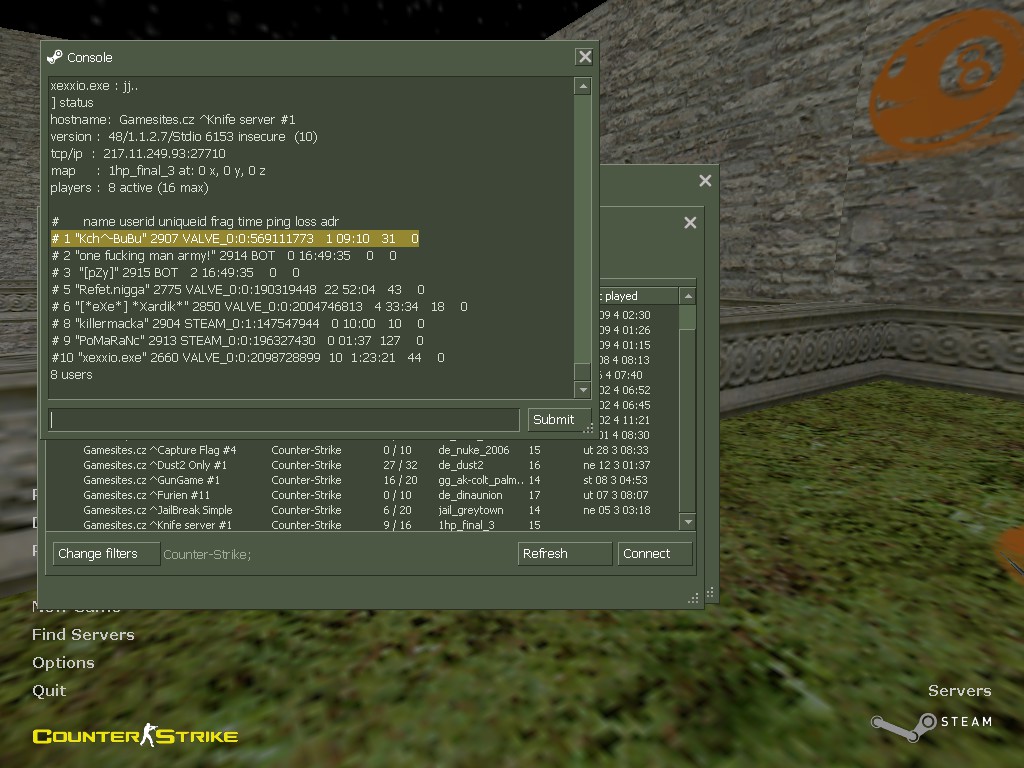The image size is (1024, 768).
Task: Click the tcp/ip 217.11.249.93:27710 line
Action: (138, 153)
